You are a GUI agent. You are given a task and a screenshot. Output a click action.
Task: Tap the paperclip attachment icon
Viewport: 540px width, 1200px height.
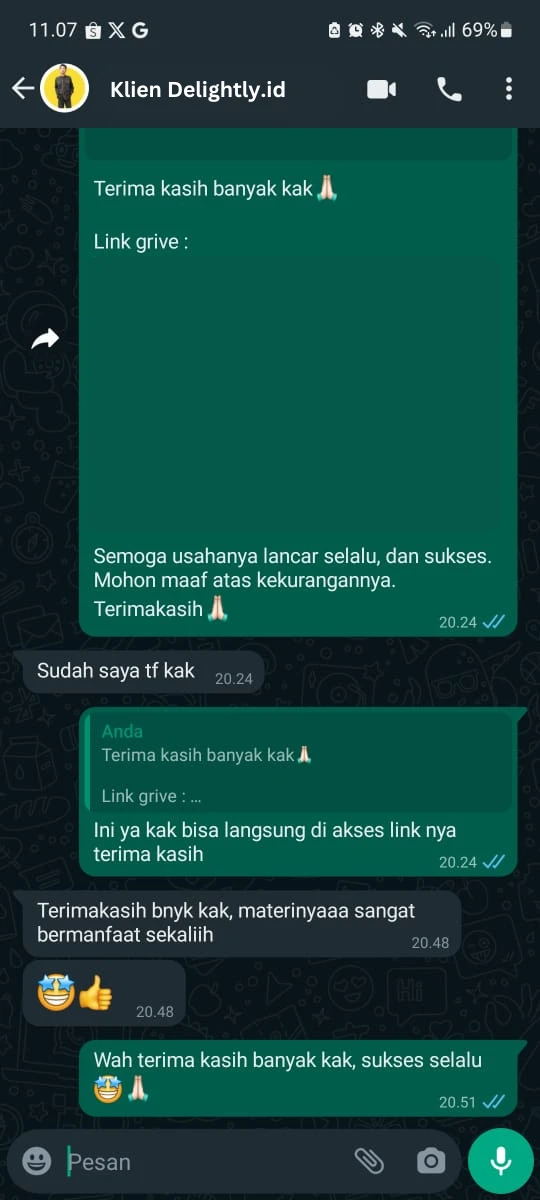pos(369,1160)
